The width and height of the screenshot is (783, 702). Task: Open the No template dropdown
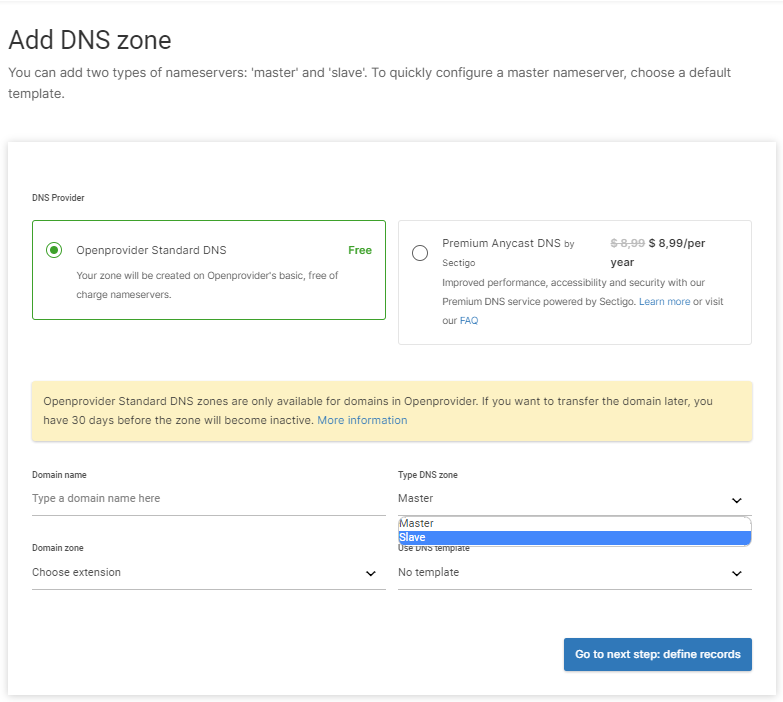[574, 573]
